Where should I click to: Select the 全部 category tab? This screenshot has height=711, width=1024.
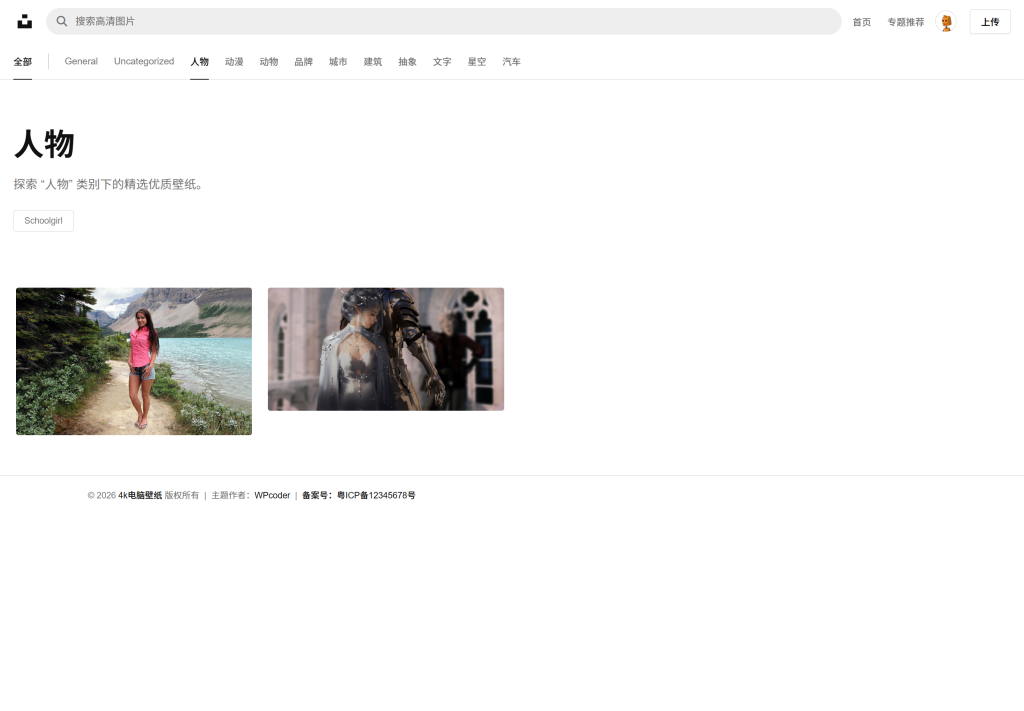[x=22, y=62]
